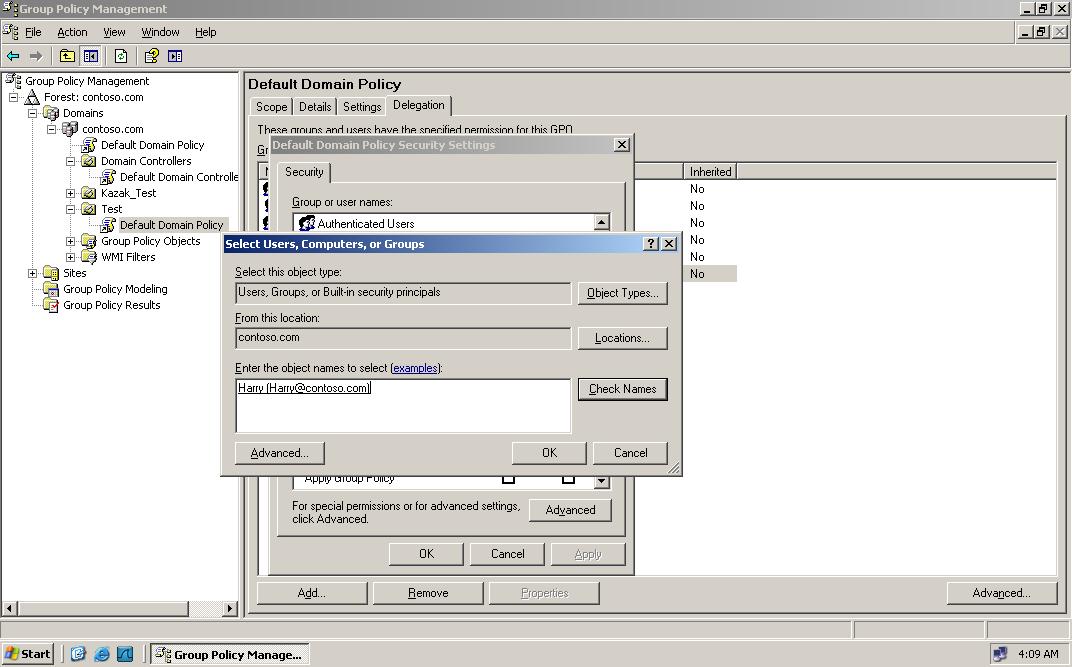This screenshot has height=667, width=1072.
Task: Click the Group Policy Results icon
Action: tap(51, 305)
